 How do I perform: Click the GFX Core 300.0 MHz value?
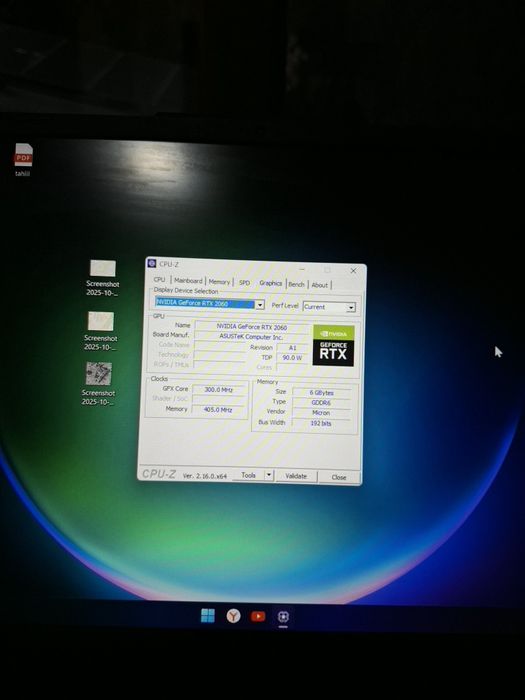coord(219,390)
